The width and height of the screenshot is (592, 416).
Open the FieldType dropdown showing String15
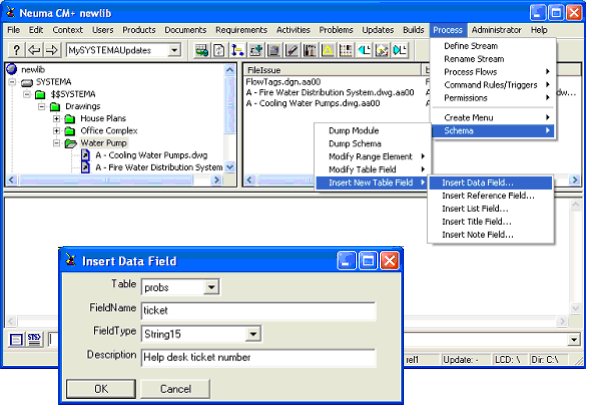(x=253, y=334)
